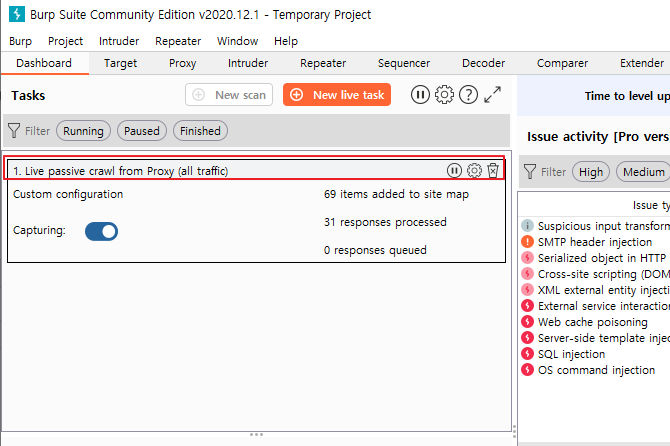The height and width of the screenshot is (446, 670).
Task: Click the New scan button
Action: click(x=229, y=94)
